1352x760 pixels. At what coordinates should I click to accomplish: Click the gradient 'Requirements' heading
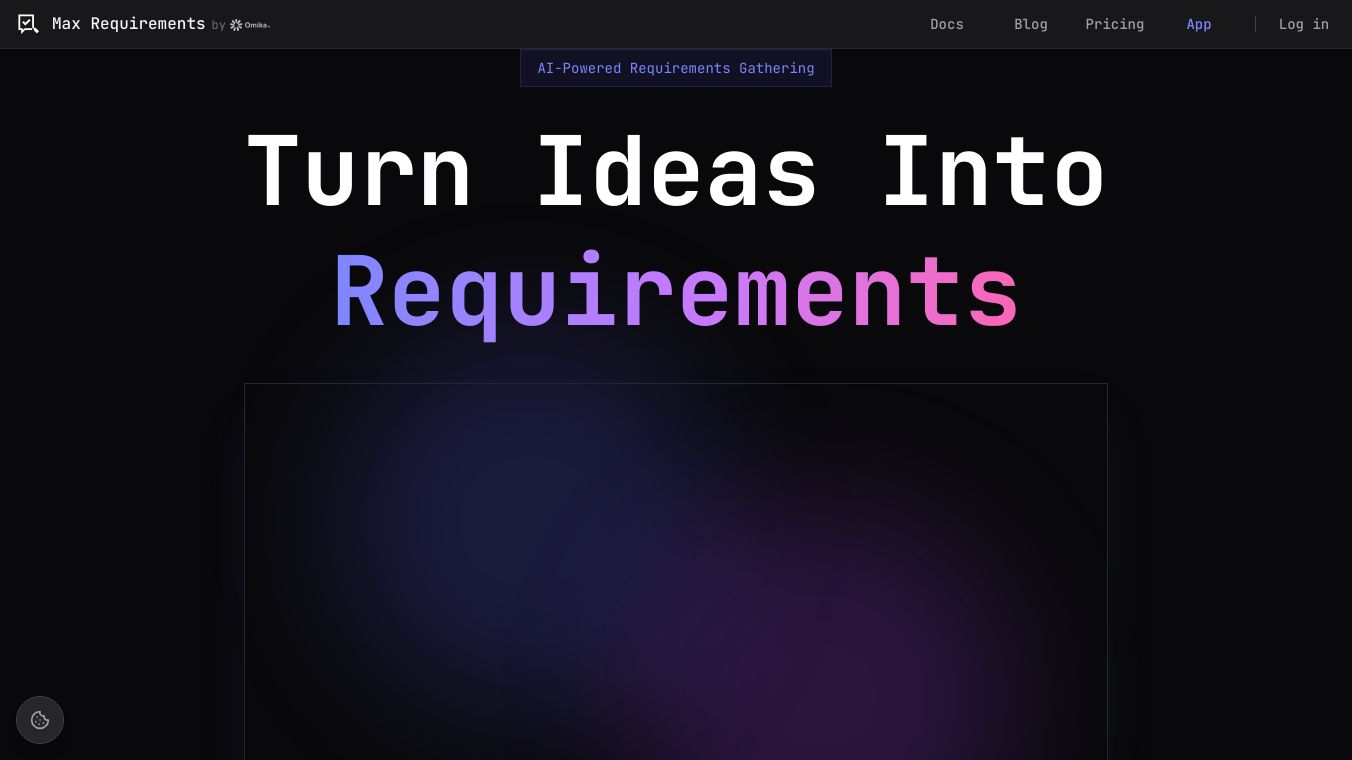pyautogui.click(x=676, y=290)
